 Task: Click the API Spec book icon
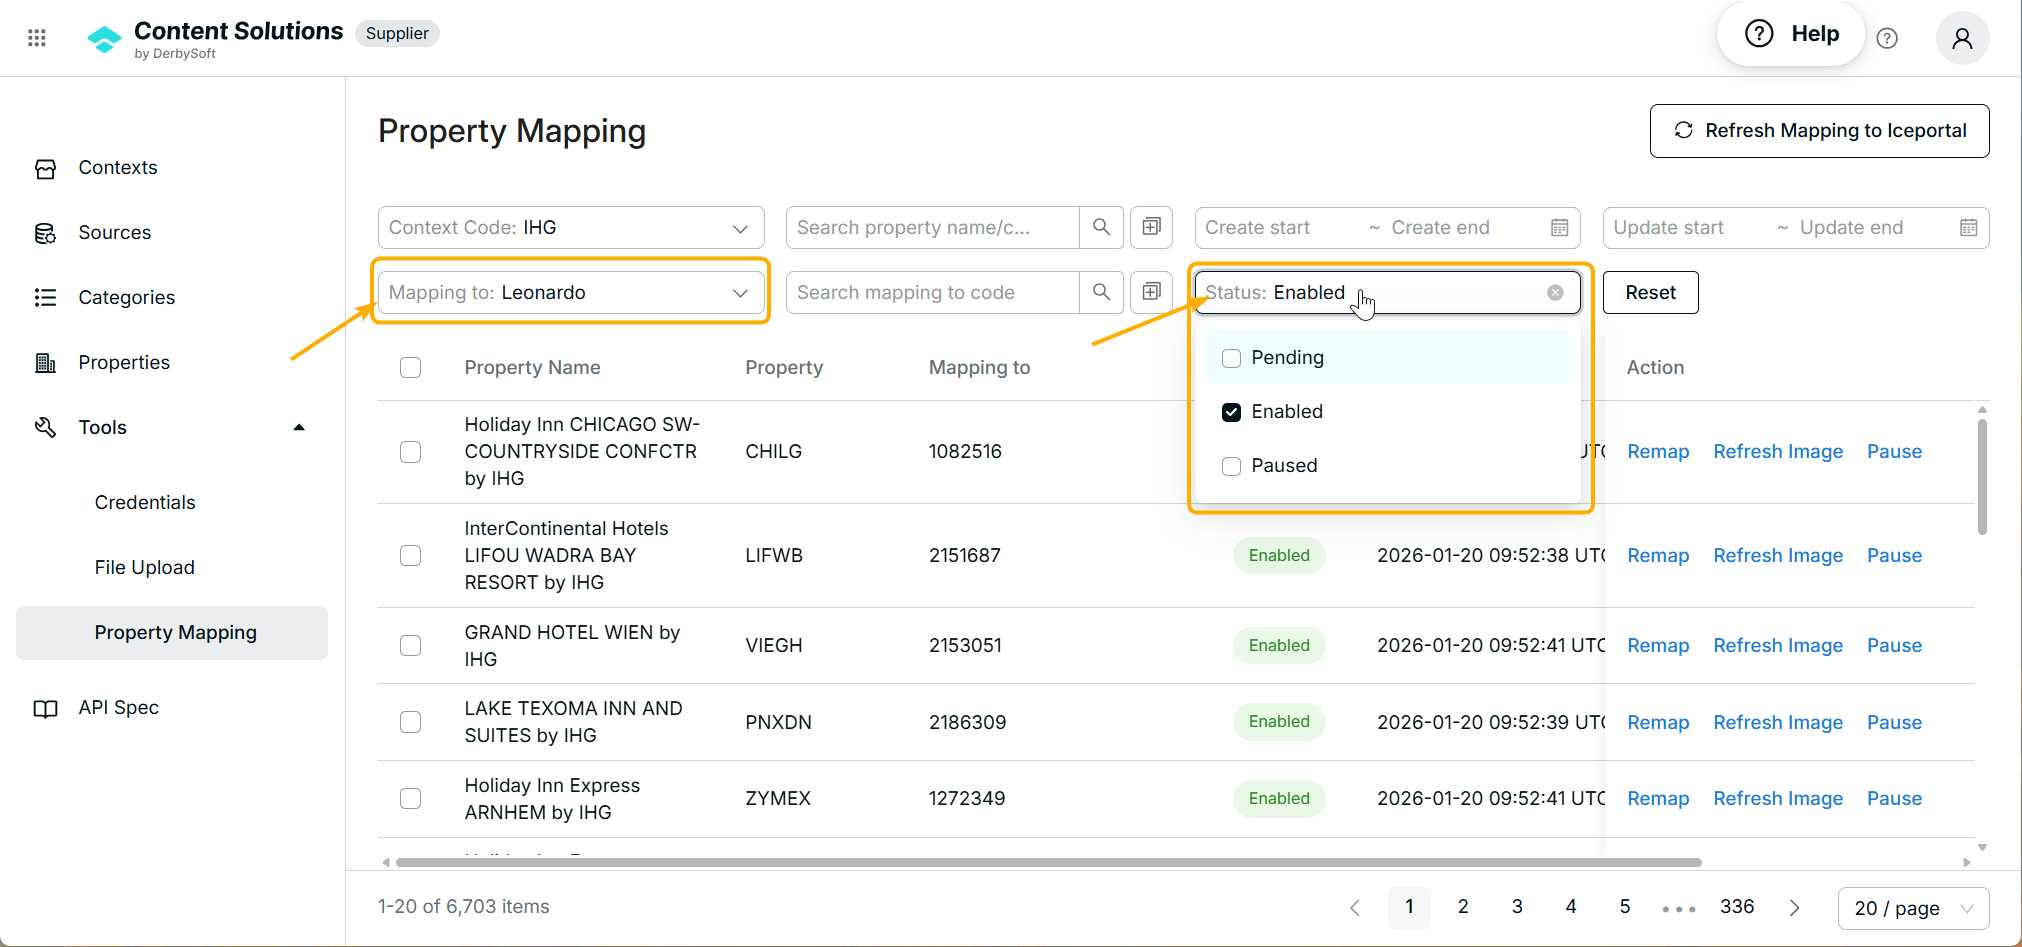point(45,708)
